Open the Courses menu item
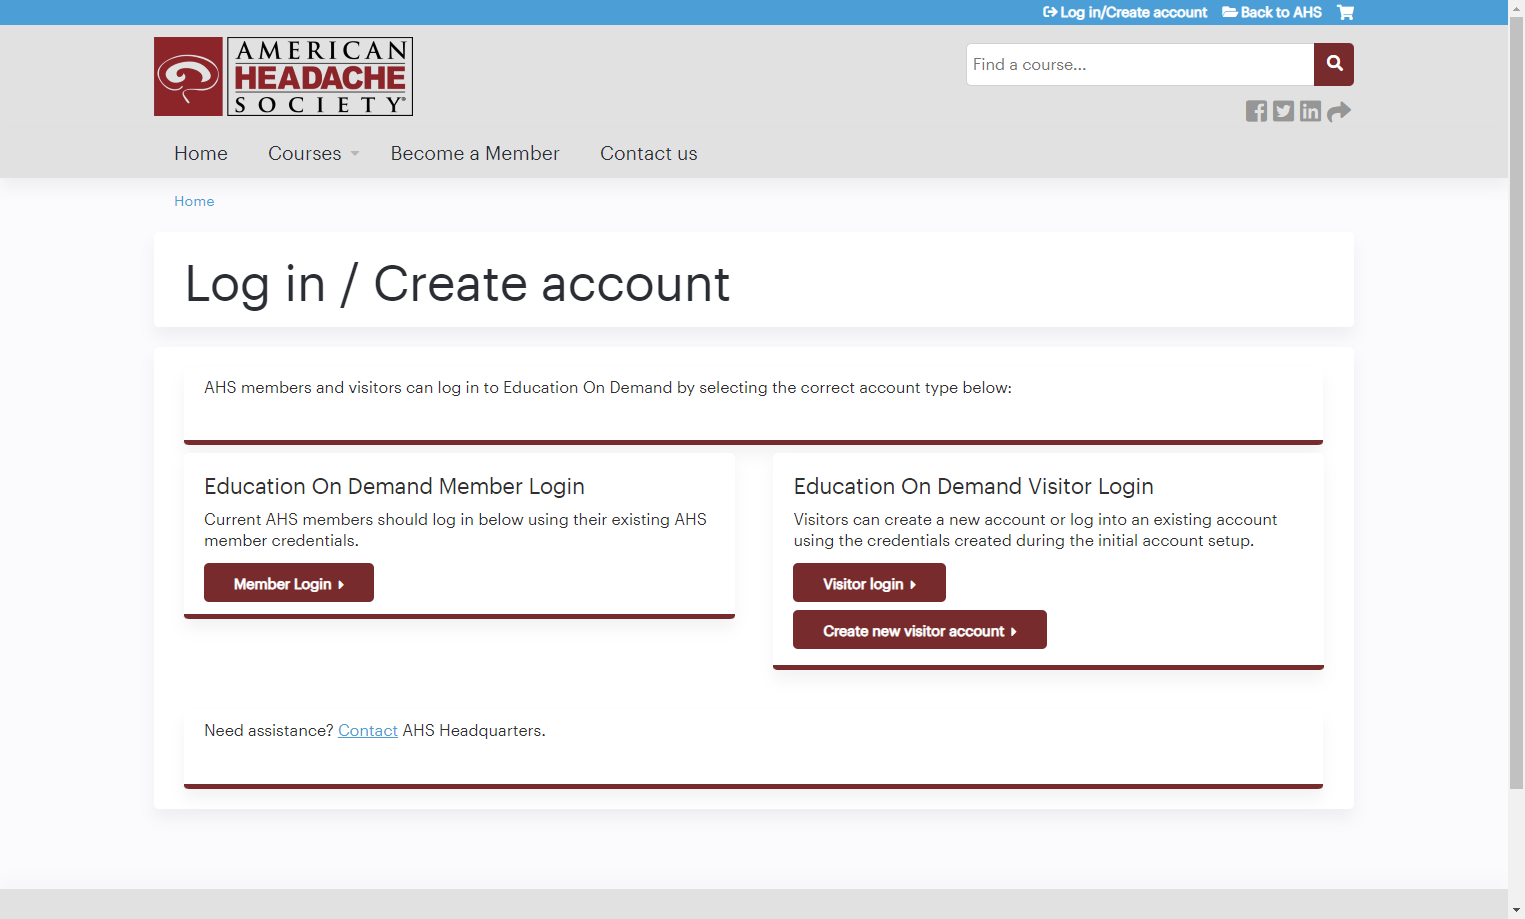Viewport: 1525px width, 919px height. coord(305,153)
